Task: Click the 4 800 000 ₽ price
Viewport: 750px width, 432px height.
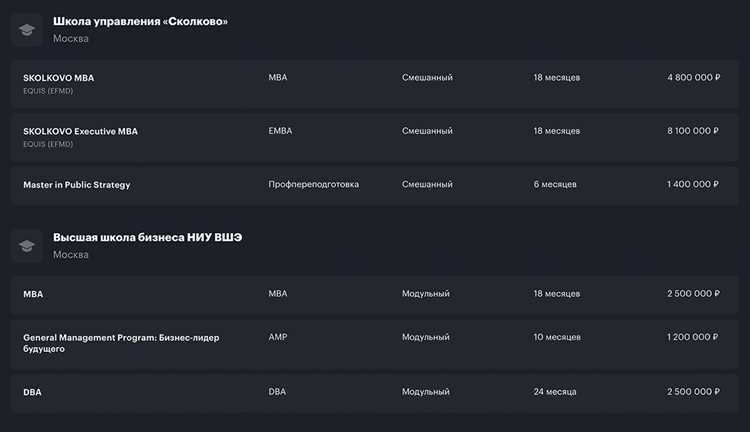Action: click(x=693, y=77)
